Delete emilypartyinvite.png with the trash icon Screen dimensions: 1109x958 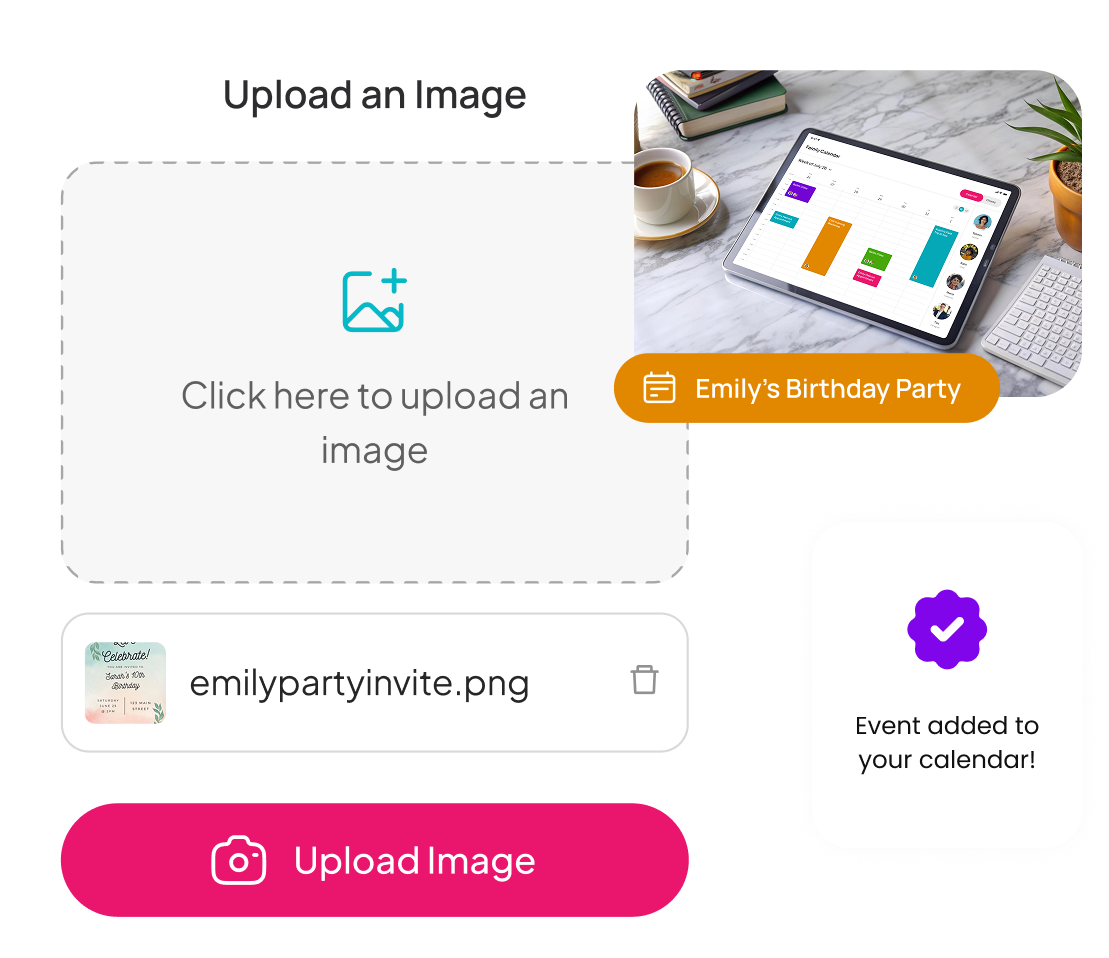point(644,680)
